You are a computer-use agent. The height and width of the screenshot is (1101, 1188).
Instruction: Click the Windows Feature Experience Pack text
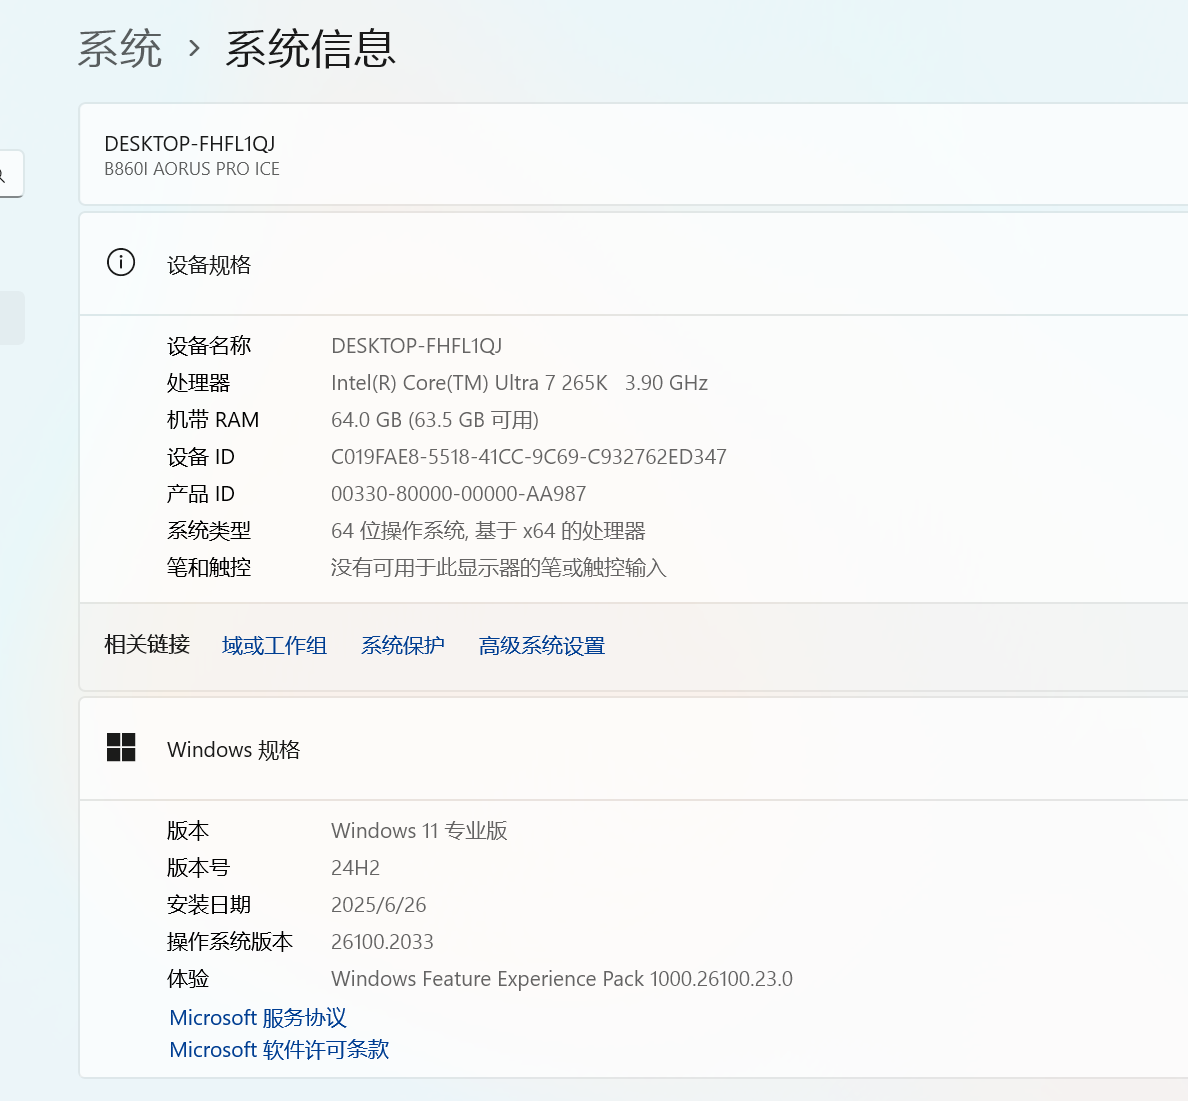pyautogui.click(x=561, y=979)
